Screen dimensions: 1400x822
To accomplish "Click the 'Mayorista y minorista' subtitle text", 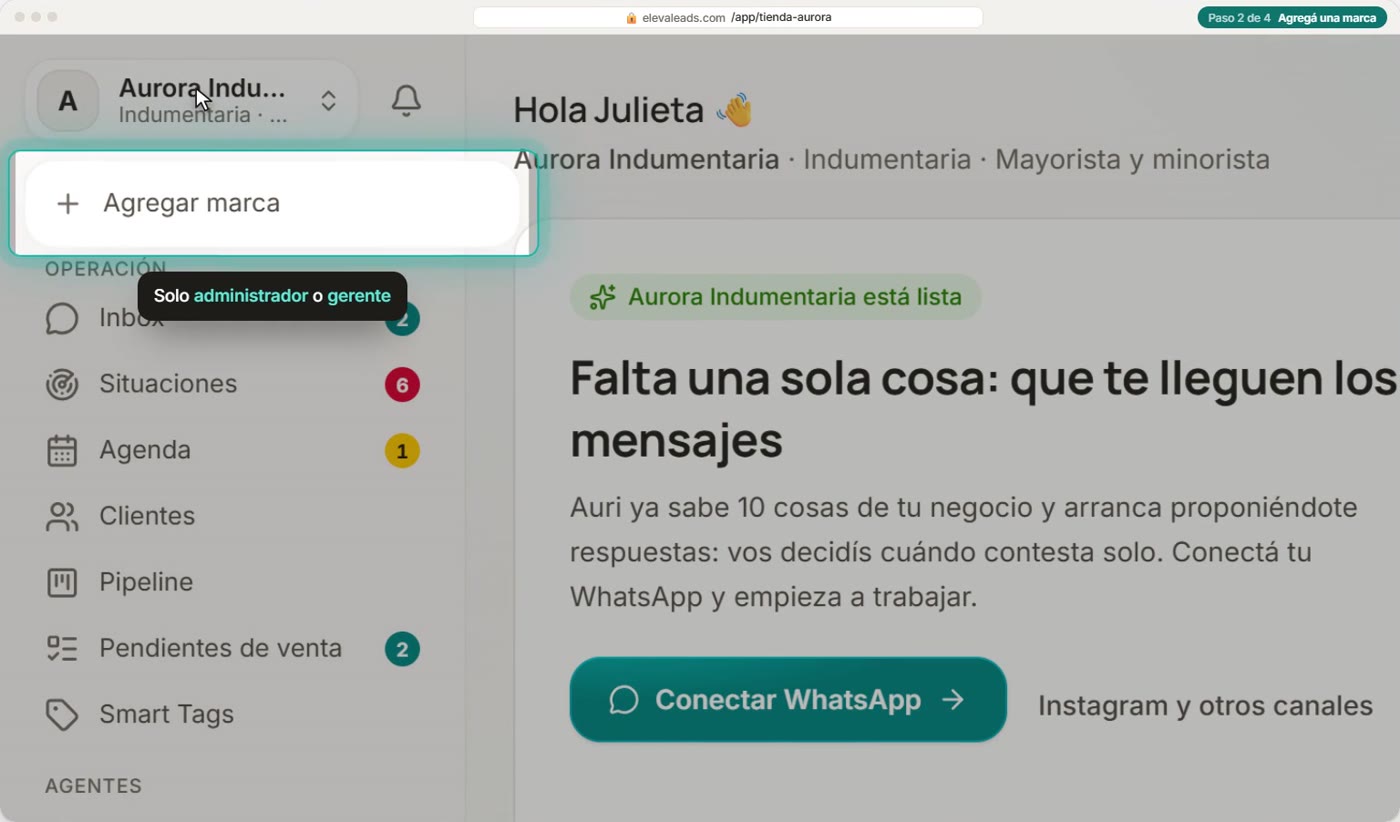I will [x=1132, y=159].
